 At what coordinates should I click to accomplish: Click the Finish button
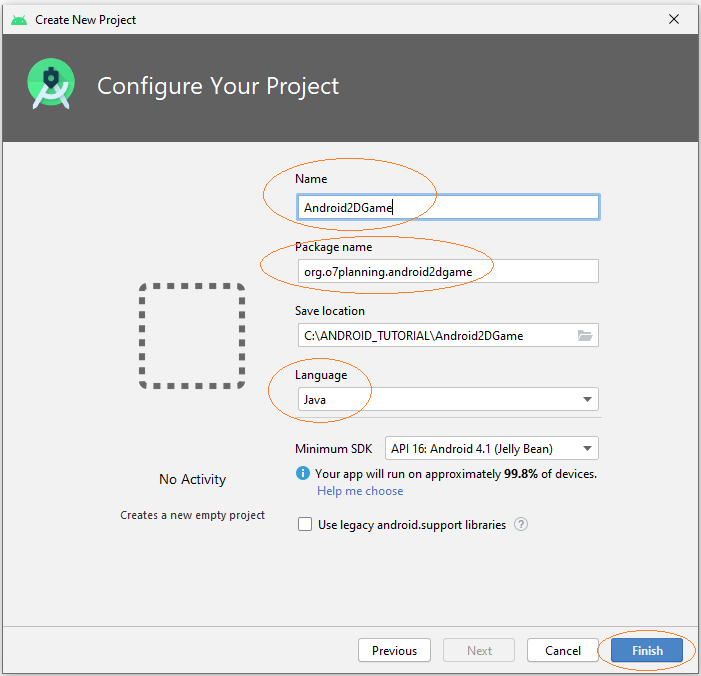tap(647, 651)
